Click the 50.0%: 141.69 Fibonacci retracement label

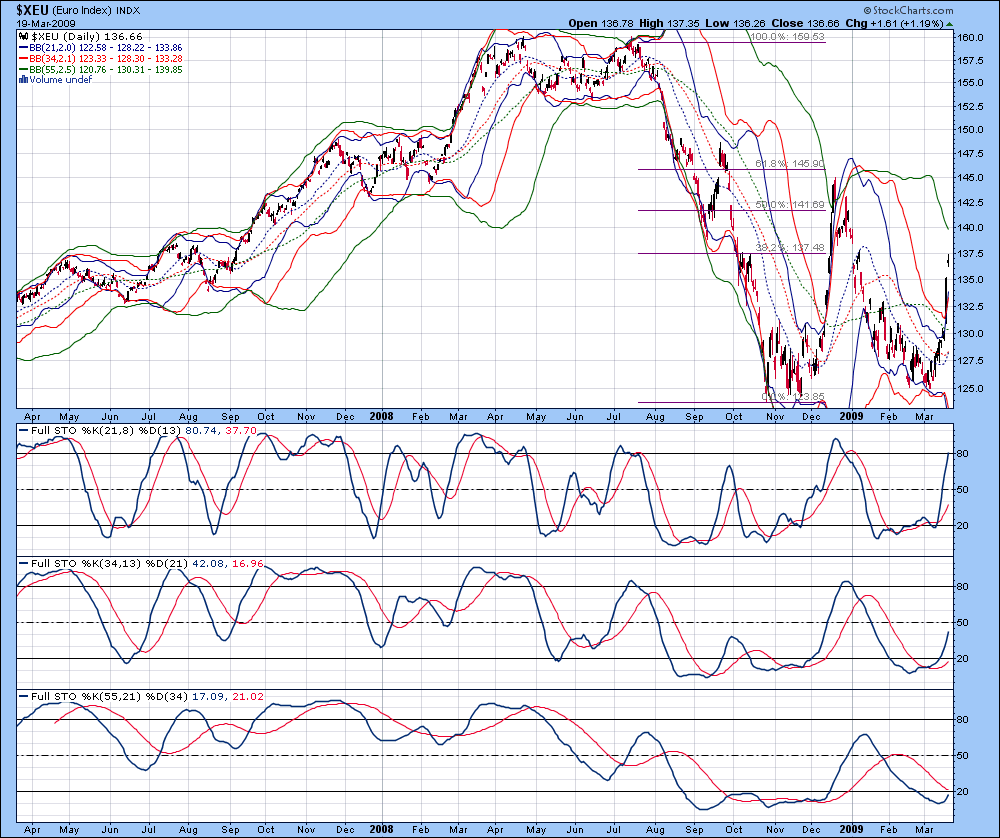[x=790, y=205]
